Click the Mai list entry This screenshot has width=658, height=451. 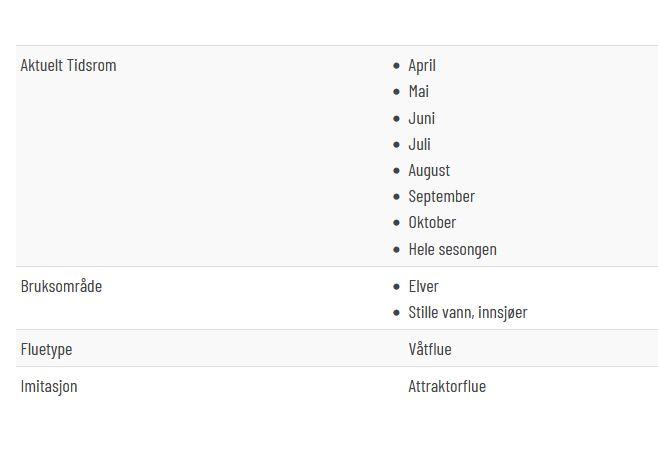pyautogui.click(x=418, y=91)
